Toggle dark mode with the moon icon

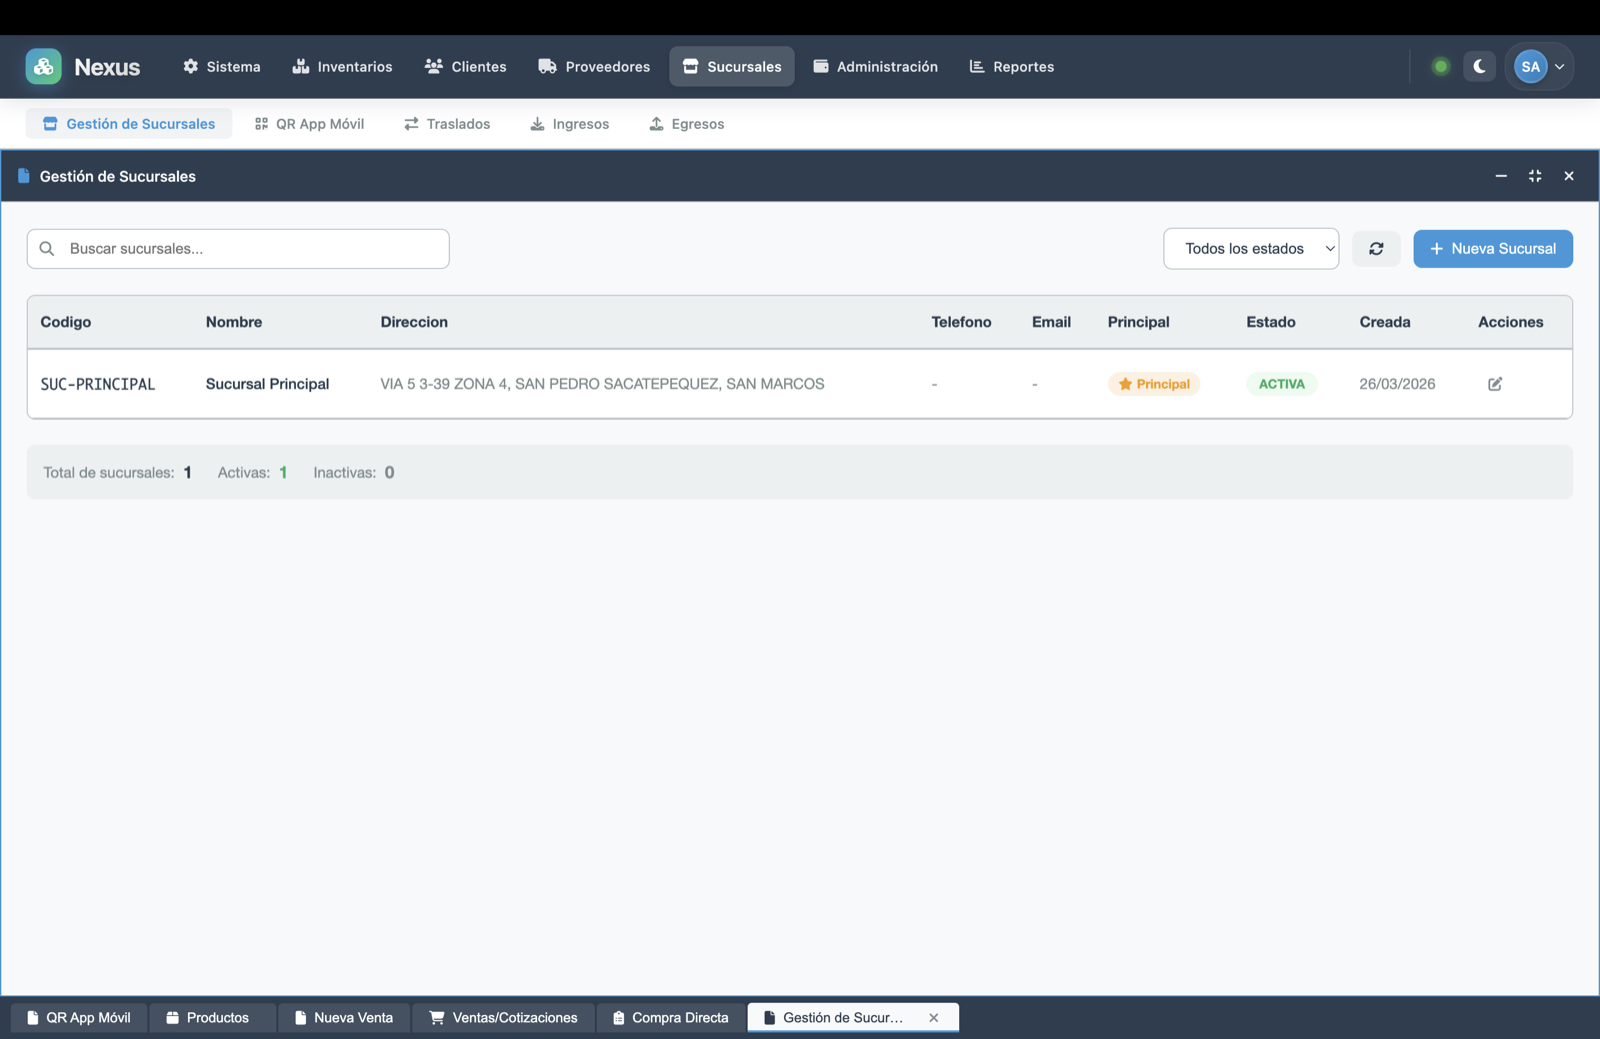tap(1479, 66)
